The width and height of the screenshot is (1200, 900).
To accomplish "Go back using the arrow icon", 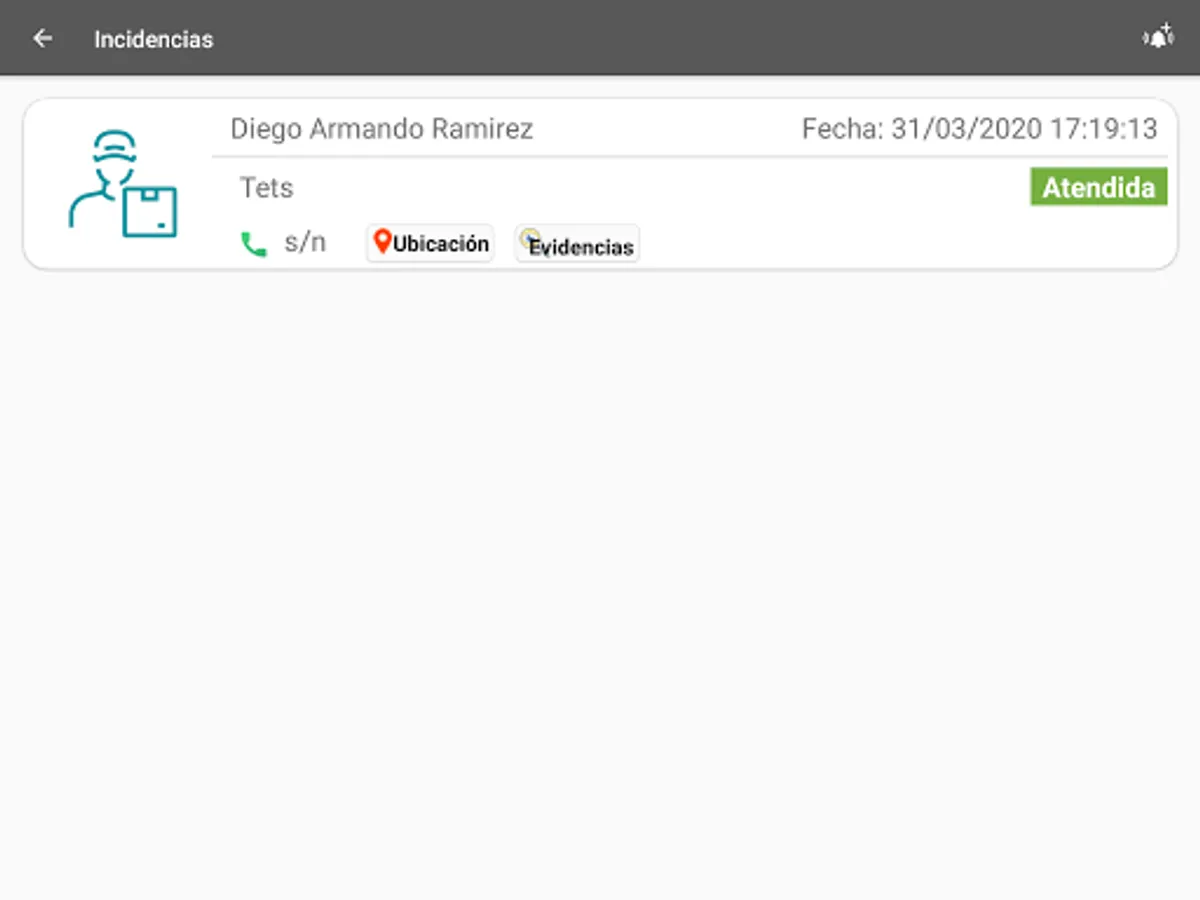I will click(x=42, y=39).
